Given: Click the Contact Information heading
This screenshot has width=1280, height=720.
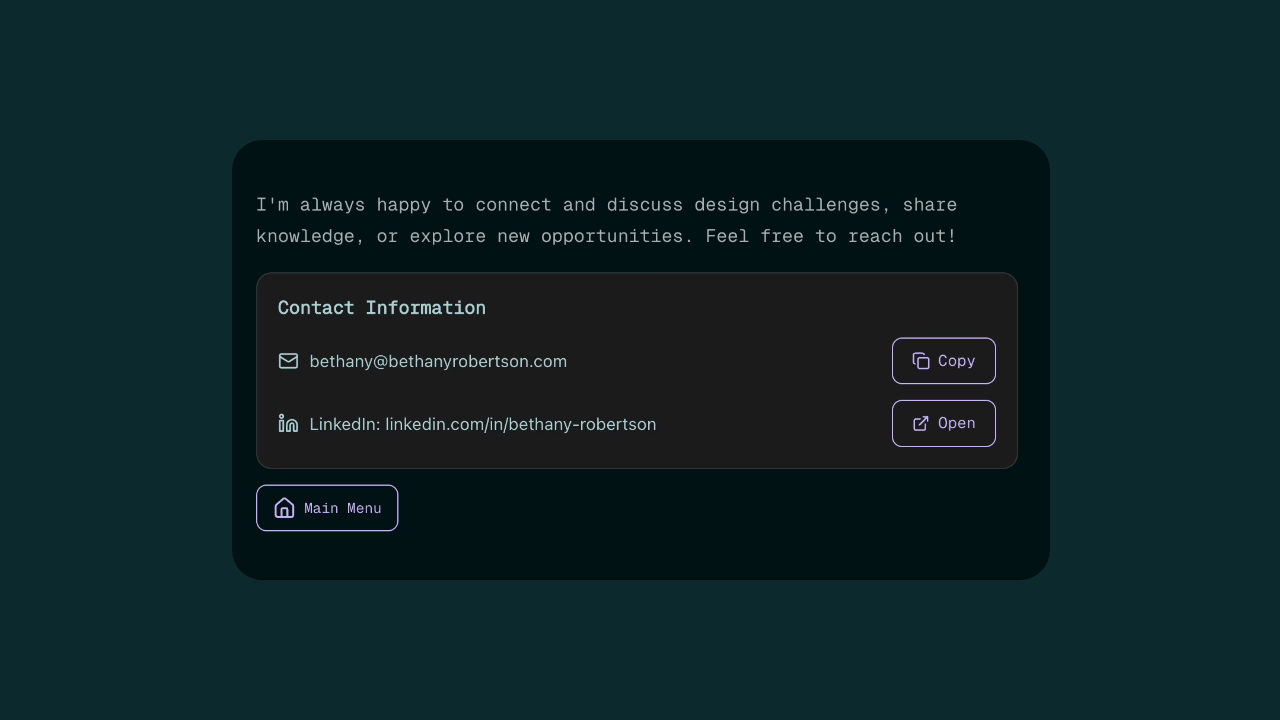Looking at the screenshot, I should [x=382, y=308].
